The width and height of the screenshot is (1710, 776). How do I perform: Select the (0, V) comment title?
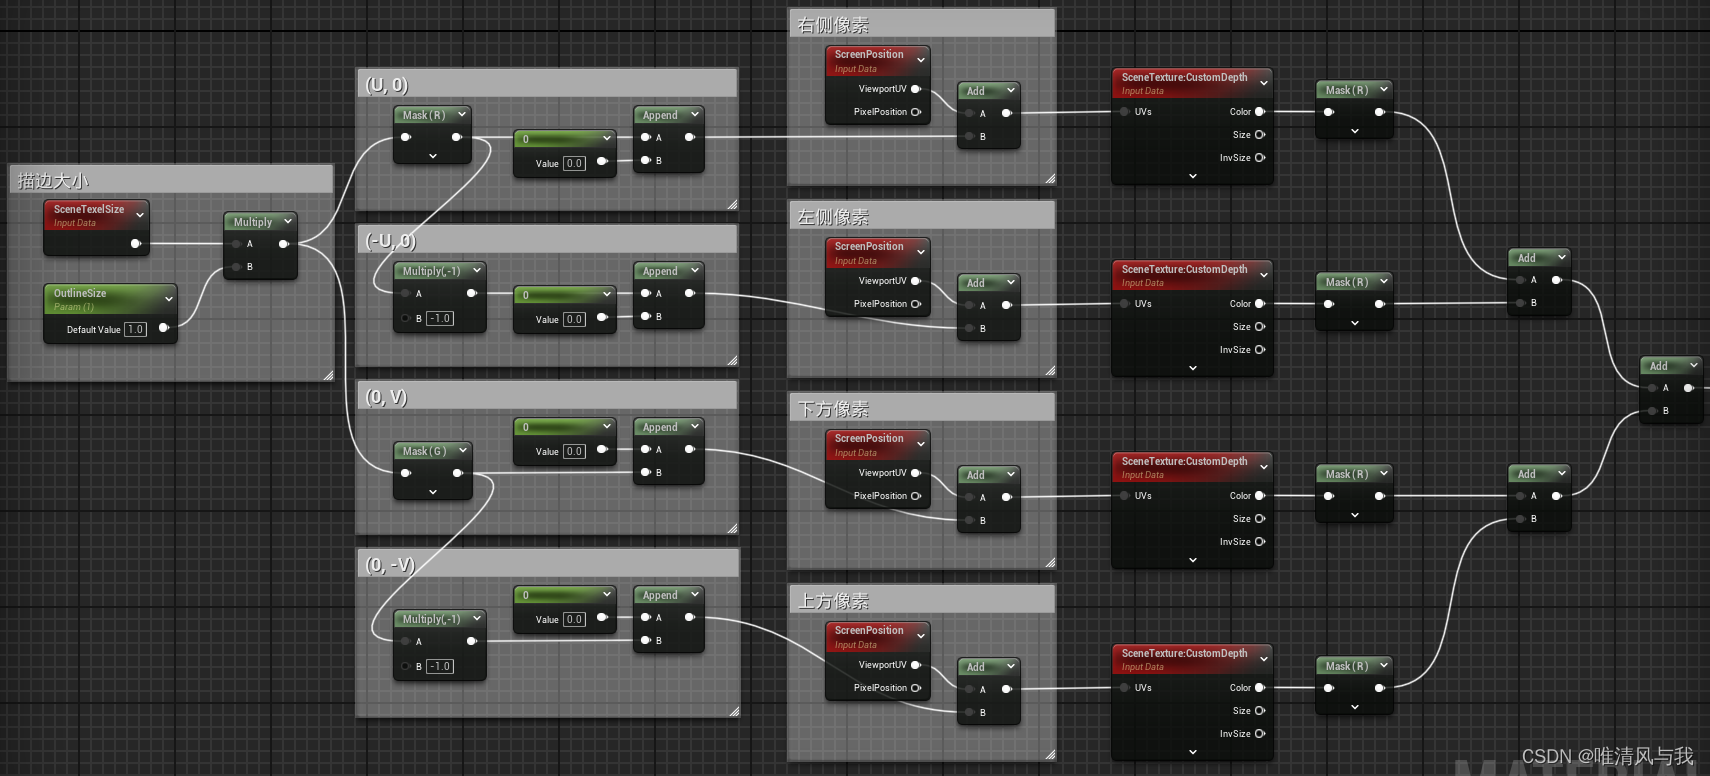click(387, 397)
